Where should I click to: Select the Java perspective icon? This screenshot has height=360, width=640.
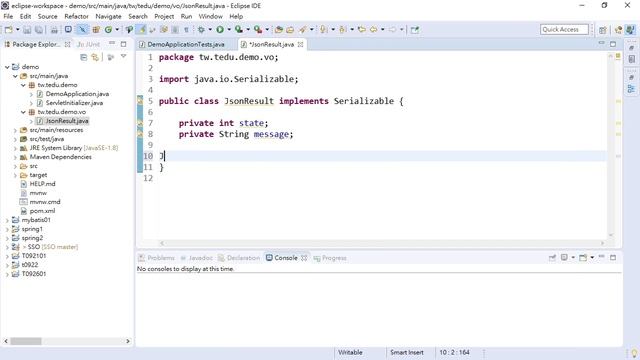pyautogui.click(x=630, y=29)
